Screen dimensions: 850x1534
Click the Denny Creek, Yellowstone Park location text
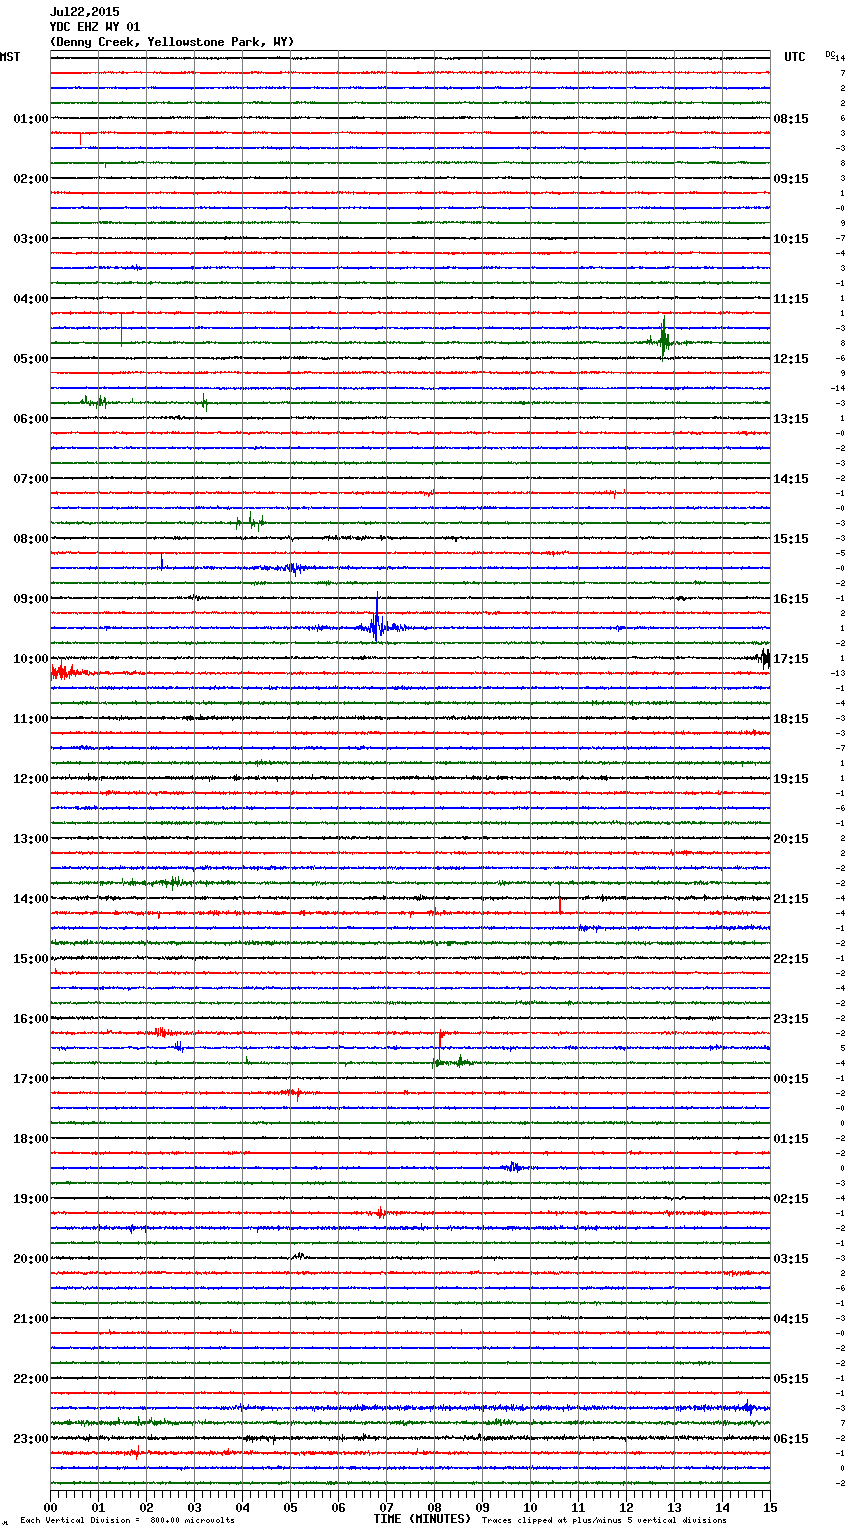point(172,42)
